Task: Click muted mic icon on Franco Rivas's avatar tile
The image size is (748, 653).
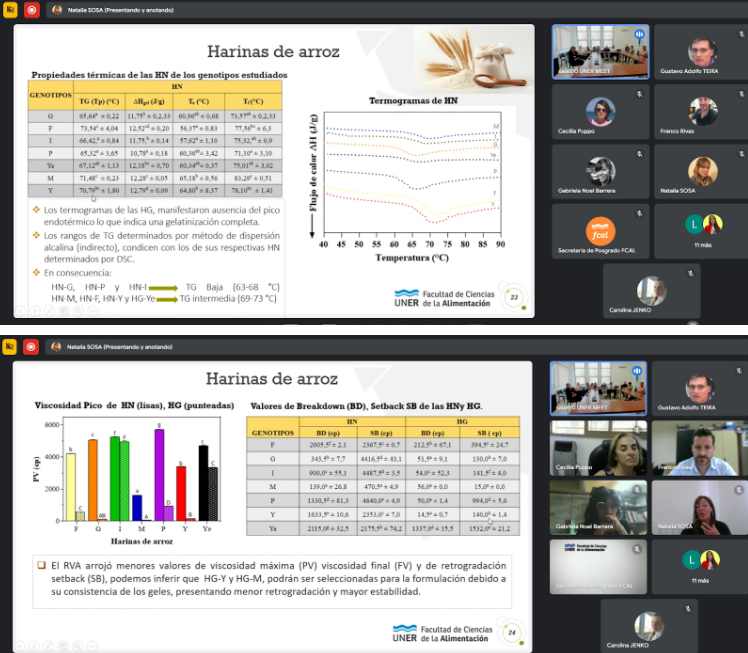Action: coord(740,92)
